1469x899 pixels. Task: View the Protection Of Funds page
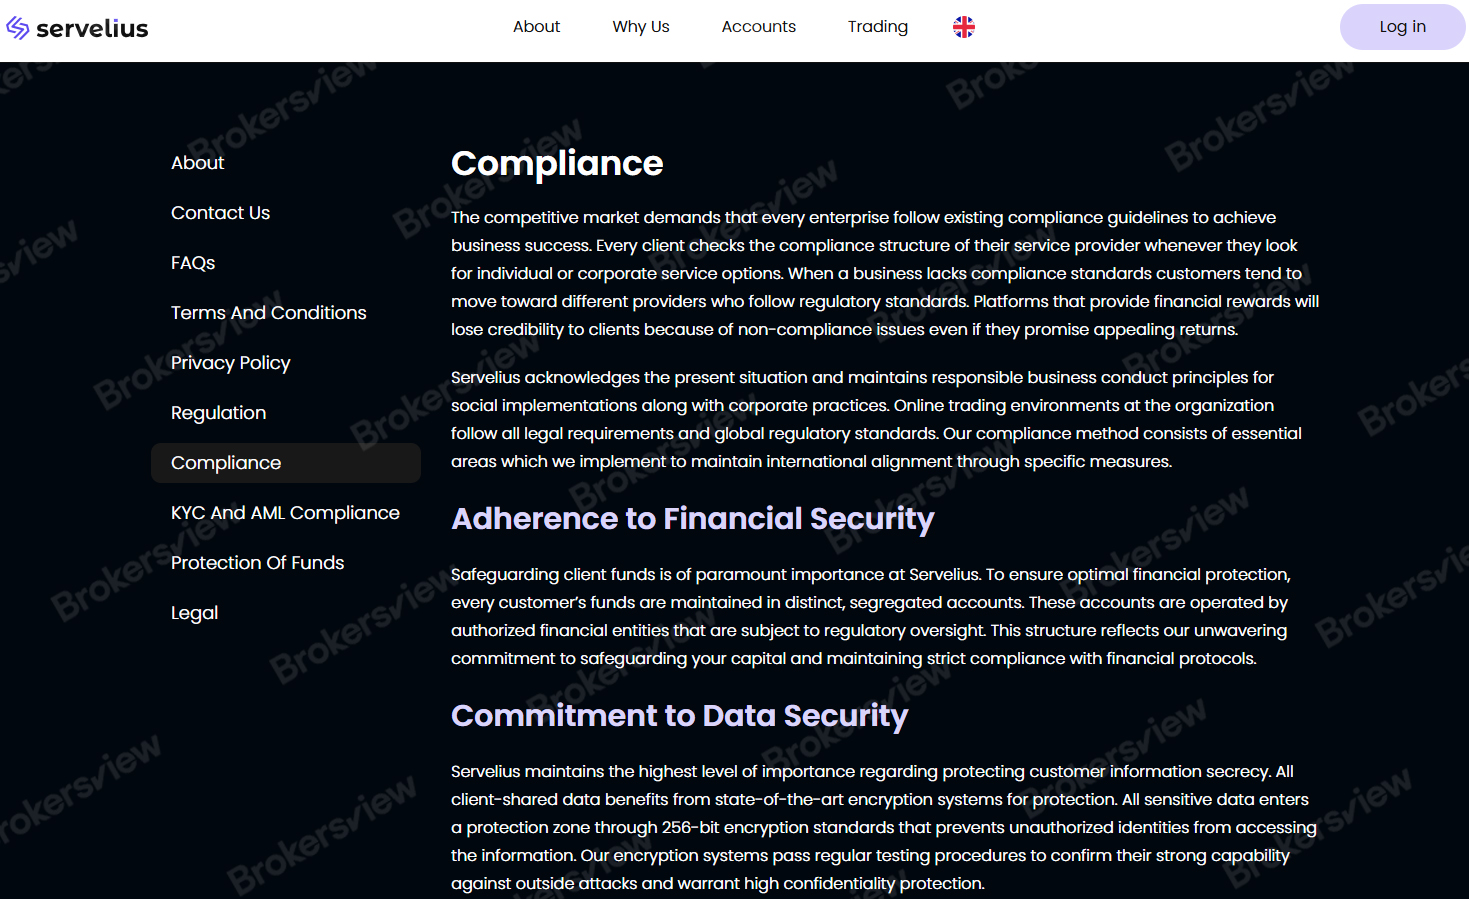click(x=257, y=562)
